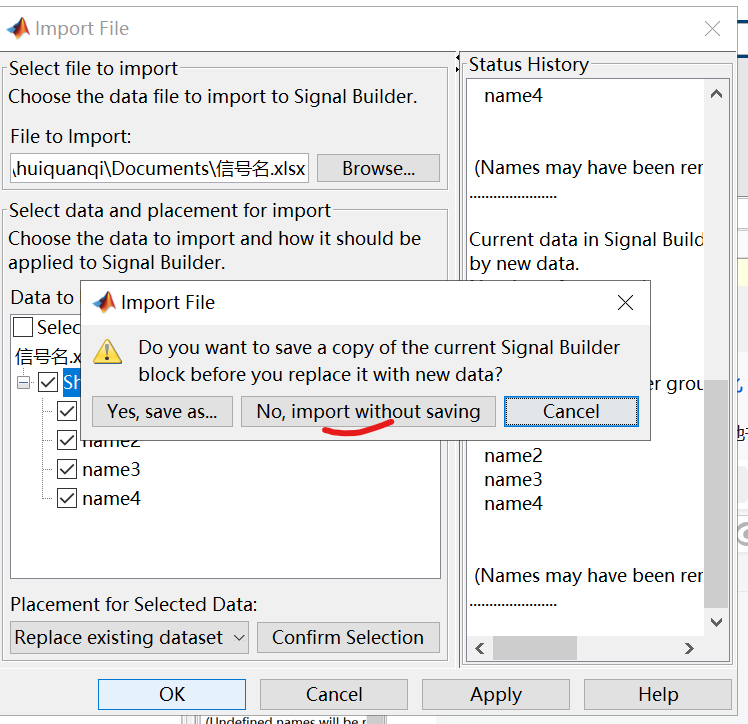This screenshot has width=748, height=724.
Task: Click name3 in Status History
Action: pos(513,480)
